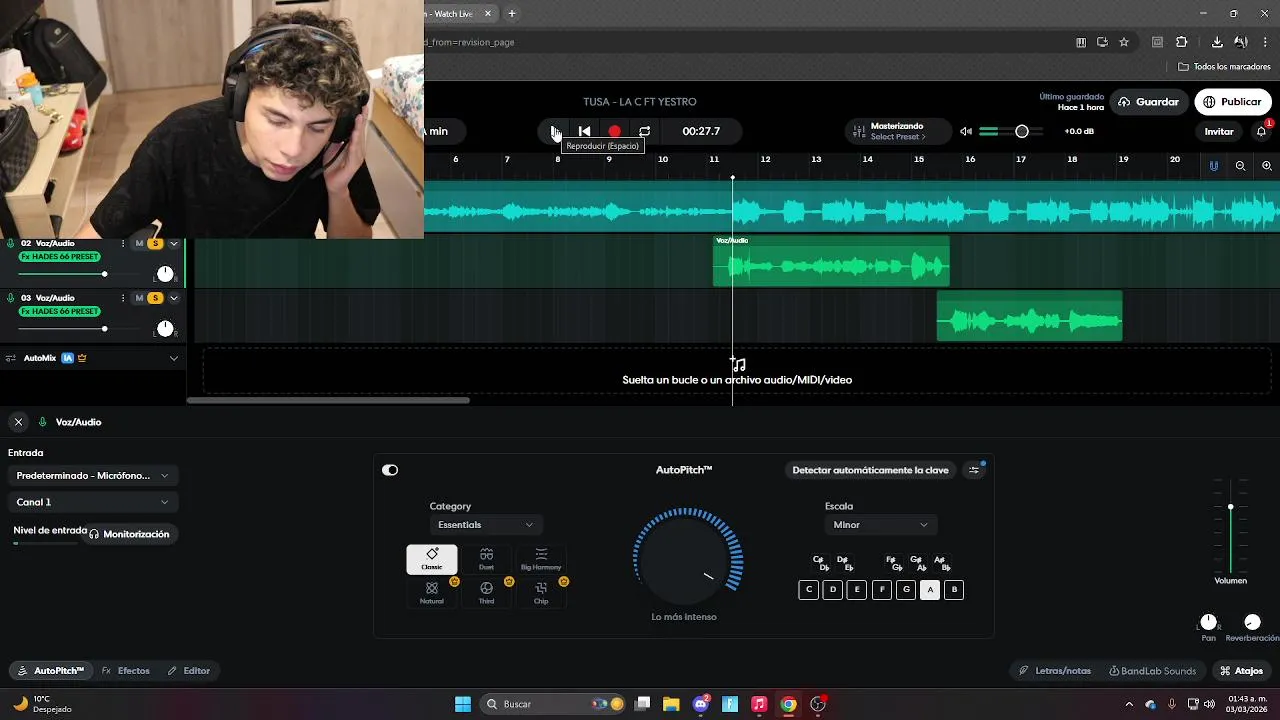
Task: Click Detectar automáticamente la clave
Action: 870,470
